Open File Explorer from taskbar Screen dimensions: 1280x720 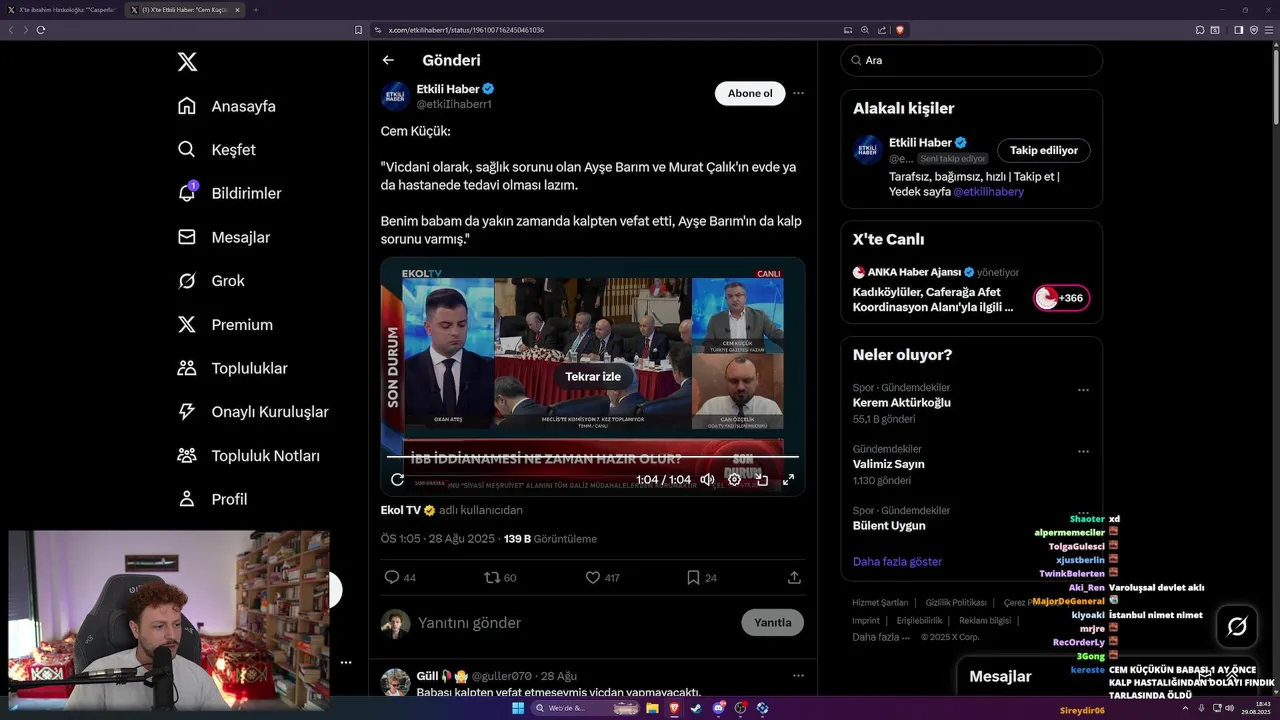pos(652,708)
